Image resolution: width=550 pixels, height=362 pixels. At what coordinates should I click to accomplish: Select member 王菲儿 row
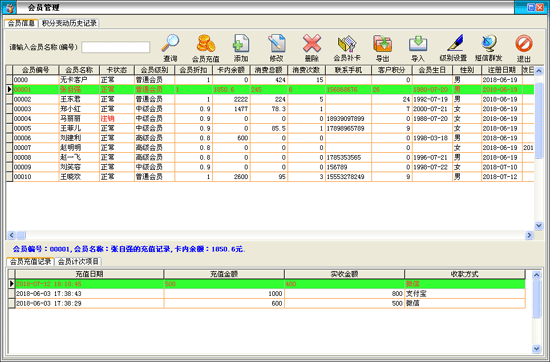click(x=270, y=128)
